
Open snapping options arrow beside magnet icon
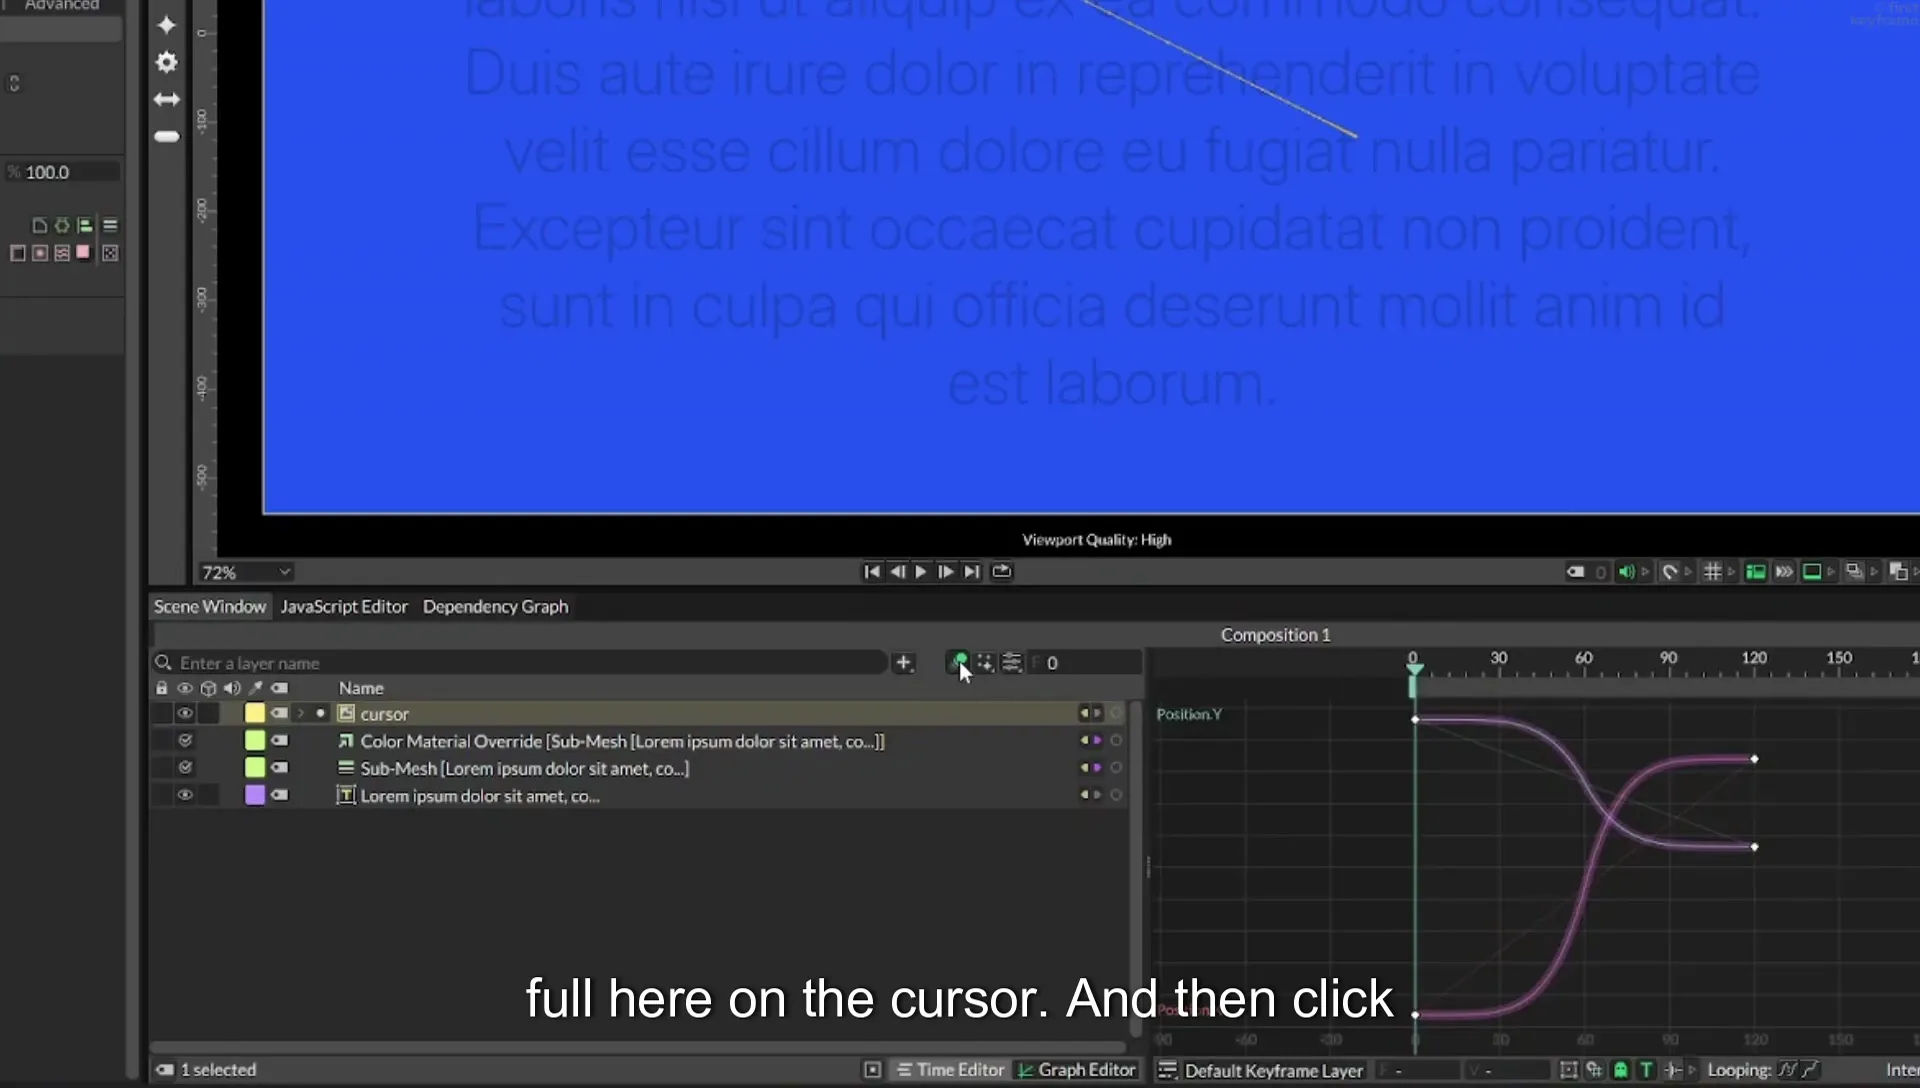pos(1688,572)
